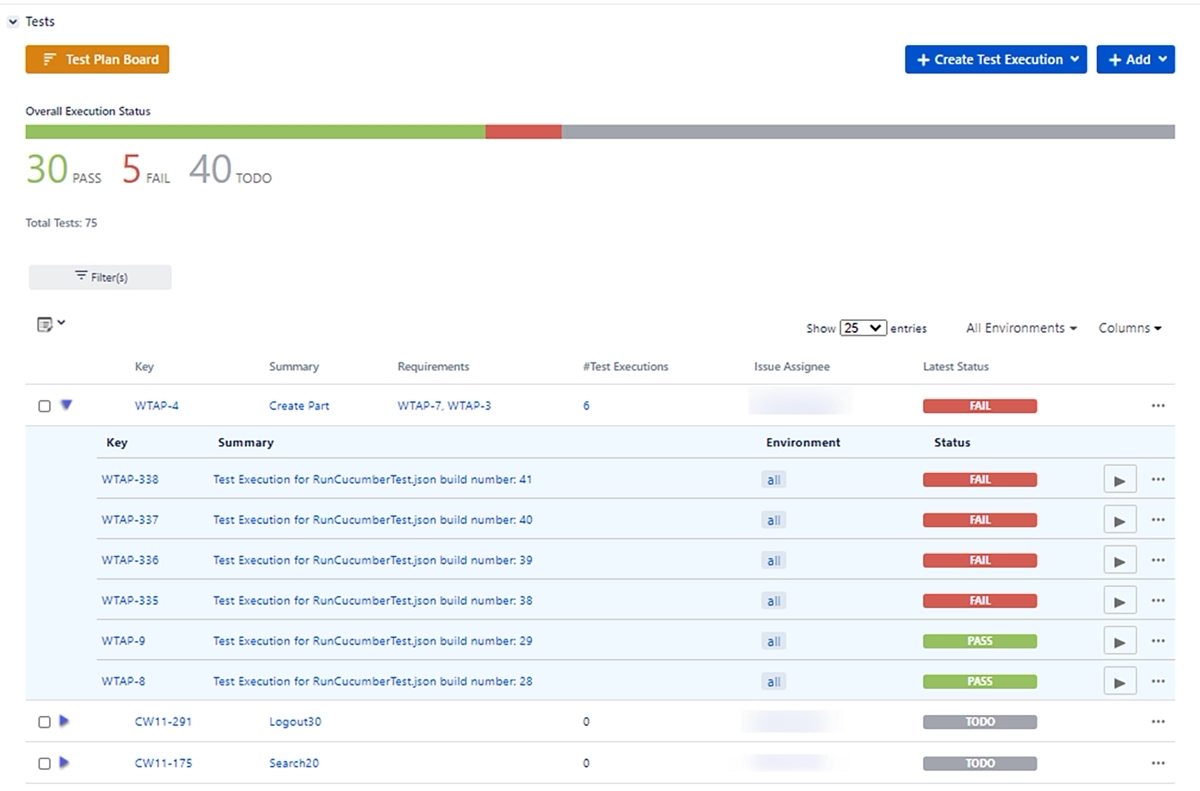Open the All Environments filter menu
The image size is (1200, 791).
pyautogui.click(x=1021, y=328)
